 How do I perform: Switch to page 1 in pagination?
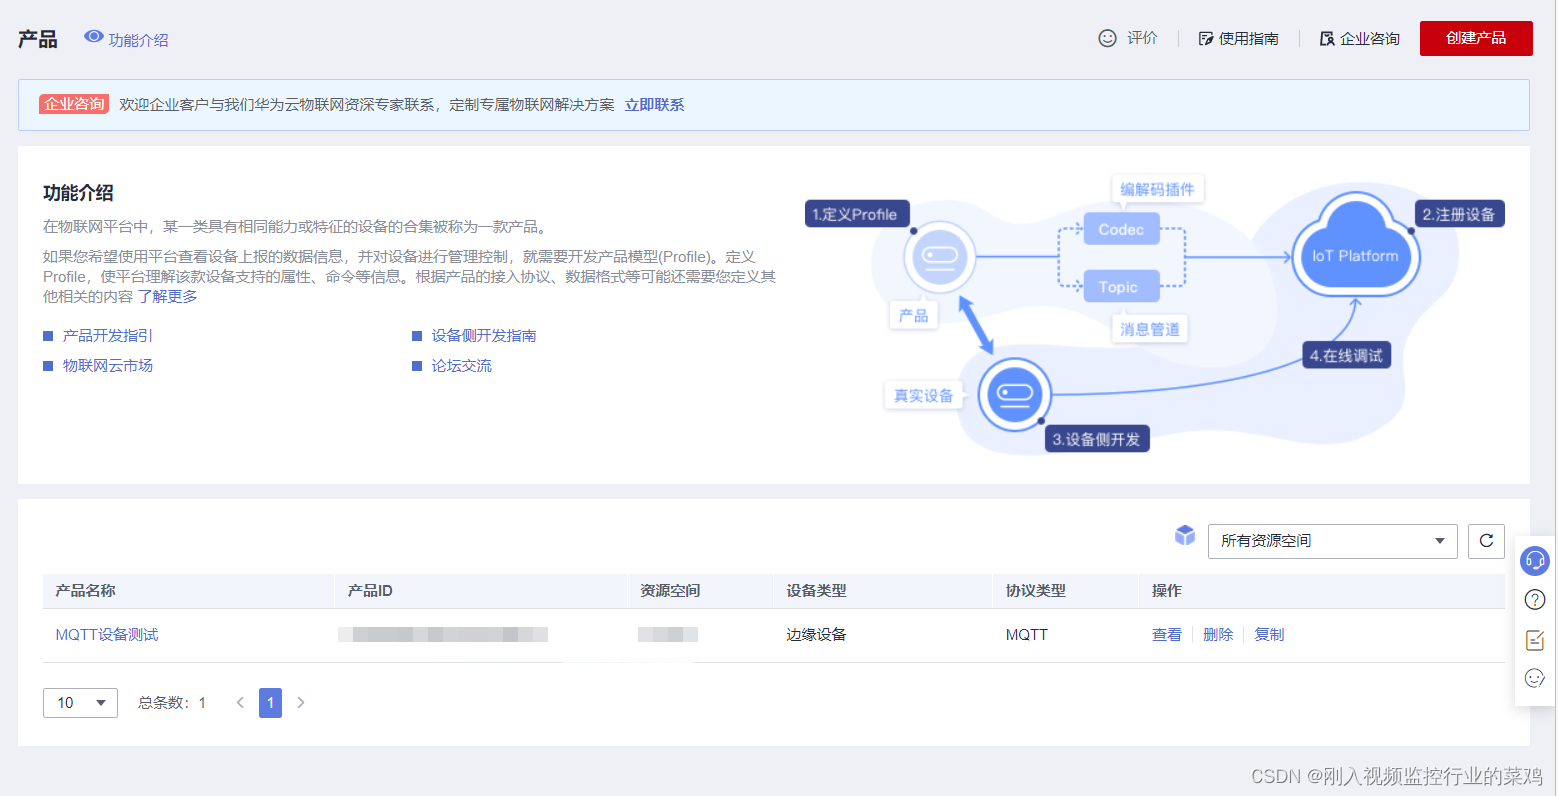tap(270, 702)
